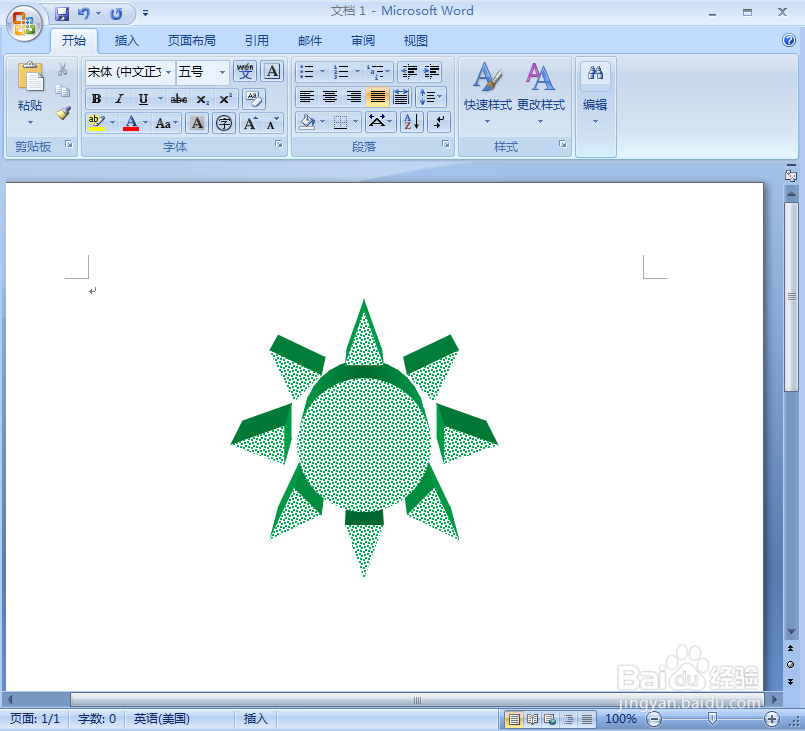This screenshot has height=731, width=805.
Task: Decrease paragraph indent
Action: (x=409, y=71)
